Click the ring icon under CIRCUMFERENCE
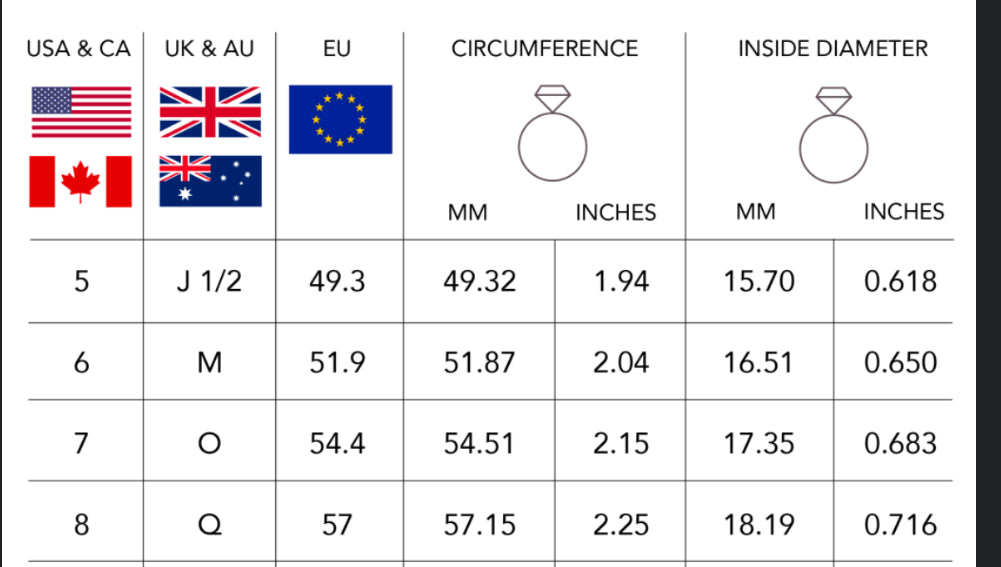This screenshot has width=1001, height=567. [x=552, y=133]
